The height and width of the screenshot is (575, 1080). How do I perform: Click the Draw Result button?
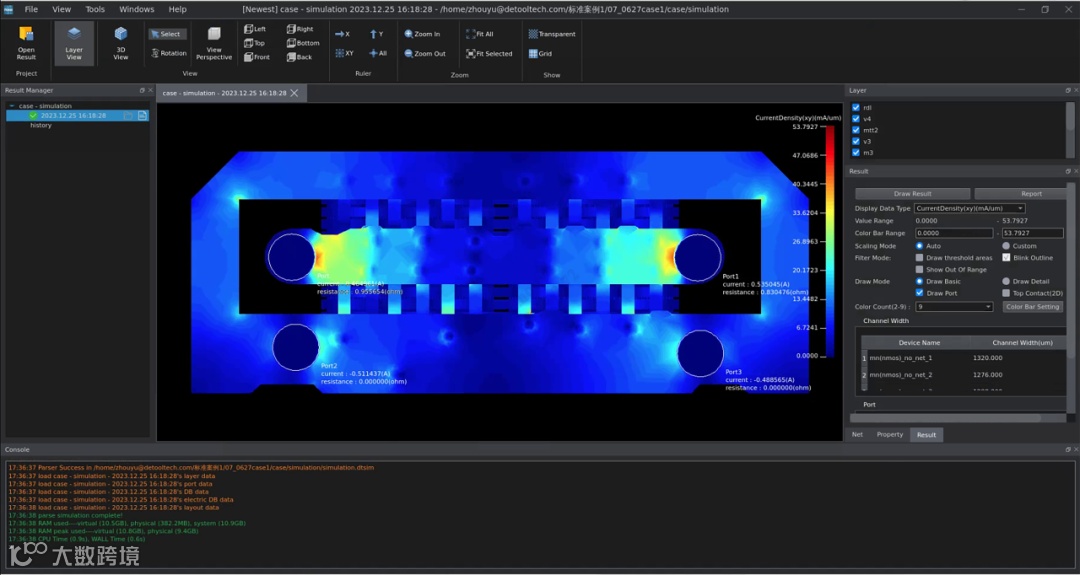912,194
